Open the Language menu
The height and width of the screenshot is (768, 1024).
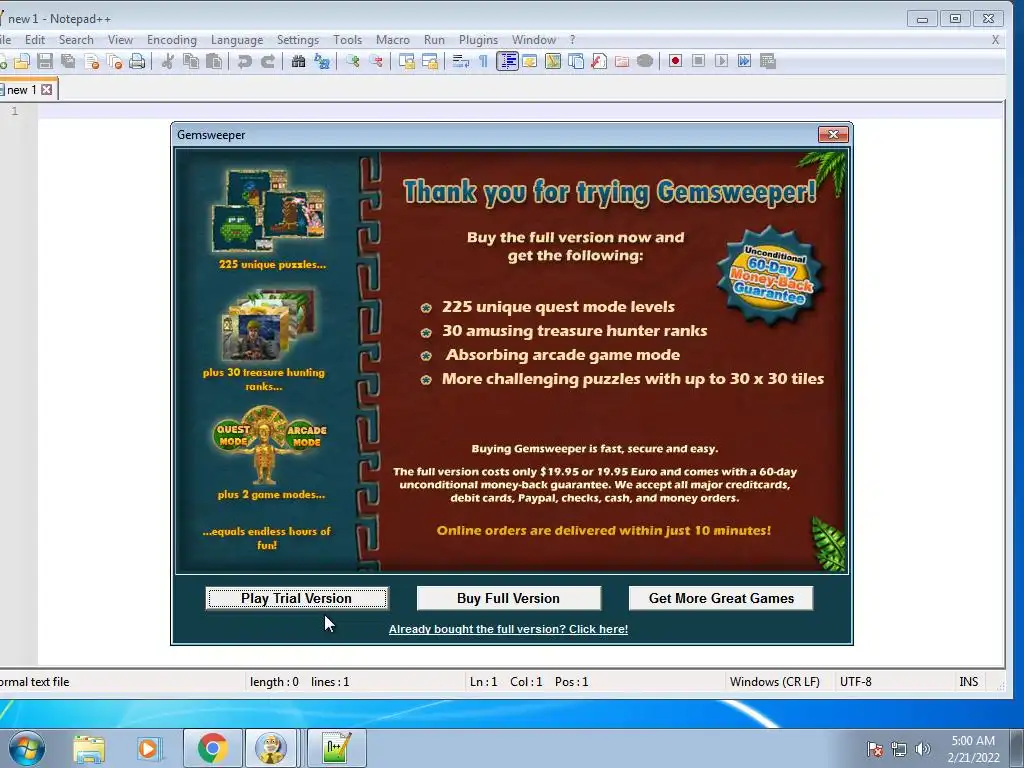click(x=236, y=40)
